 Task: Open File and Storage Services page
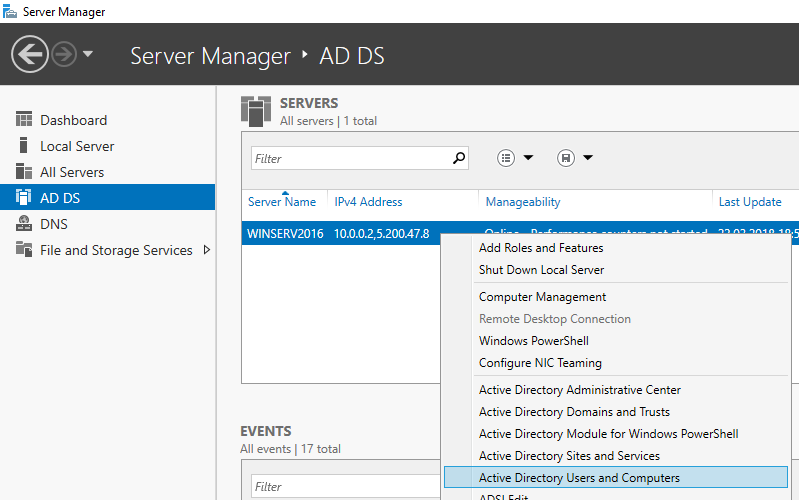coord(116,250)
